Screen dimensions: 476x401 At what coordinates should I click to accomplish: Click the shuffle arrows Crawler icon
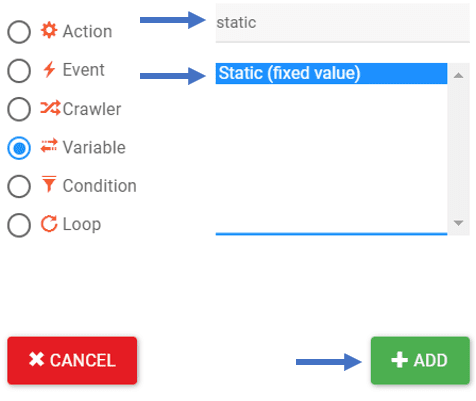click(50, 108)
